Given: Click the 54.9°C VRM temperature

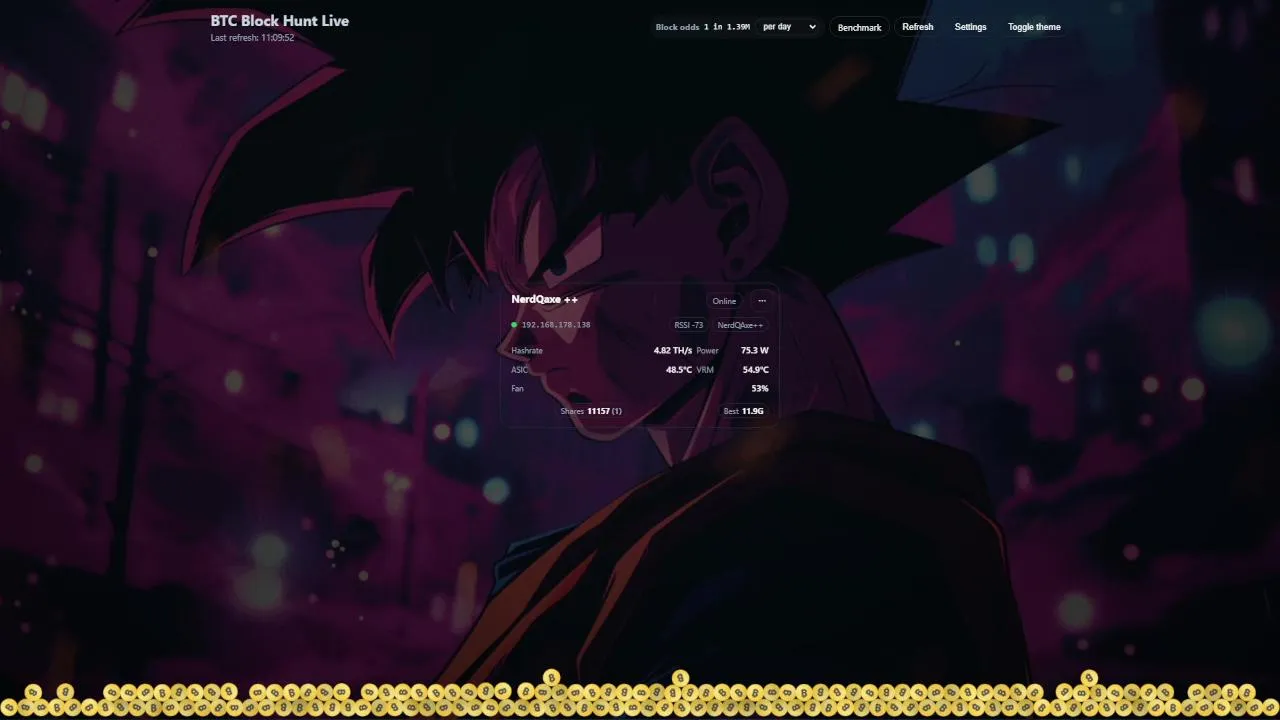Looking at the screenshot, I should [755, 370].
